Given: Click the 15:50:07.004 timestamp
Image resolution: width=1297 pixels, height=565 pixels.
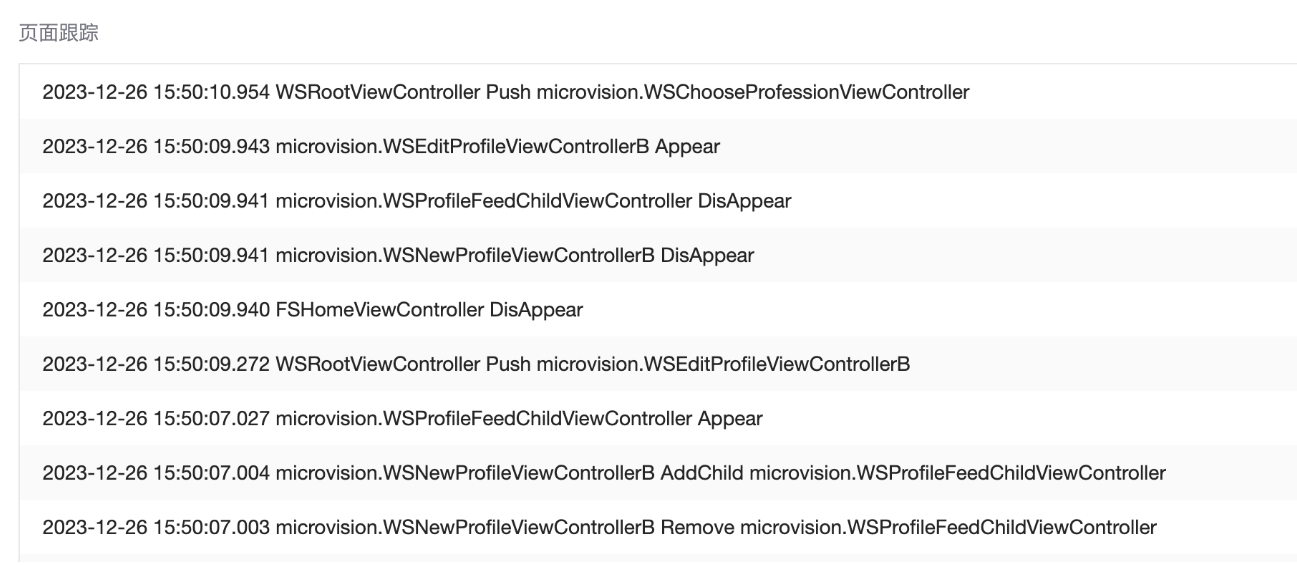Looking at the screenshot, I should click(x=213, y=472).
